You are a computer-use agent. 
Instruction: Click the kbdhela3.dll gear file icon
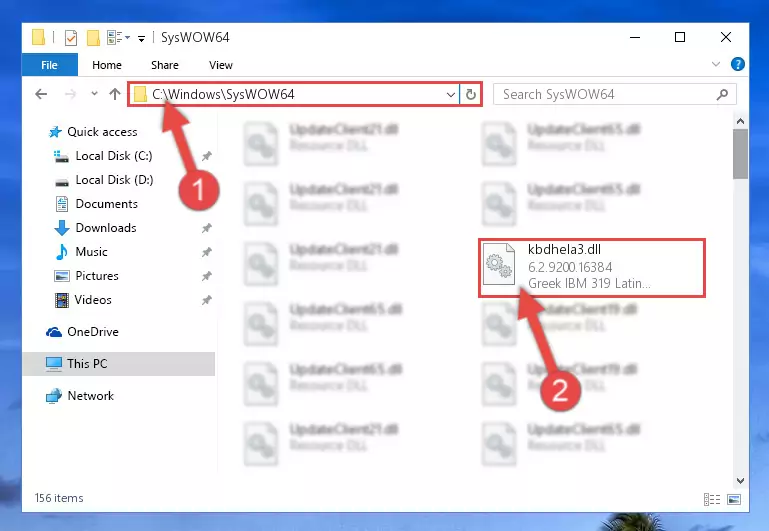coord(499,265)
